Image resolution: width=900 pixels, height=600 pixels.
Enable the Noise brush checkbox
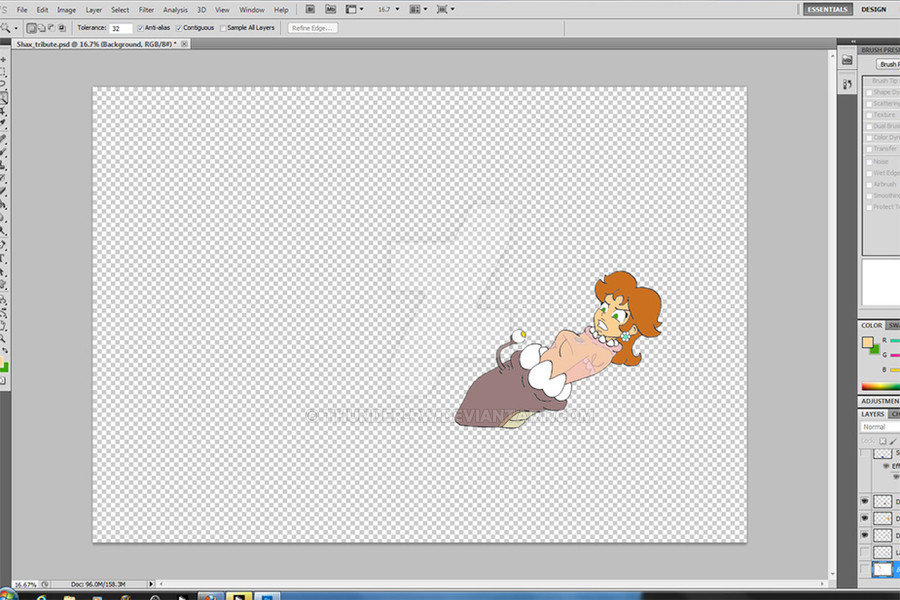pyautogui.click(x=869, y=162)
